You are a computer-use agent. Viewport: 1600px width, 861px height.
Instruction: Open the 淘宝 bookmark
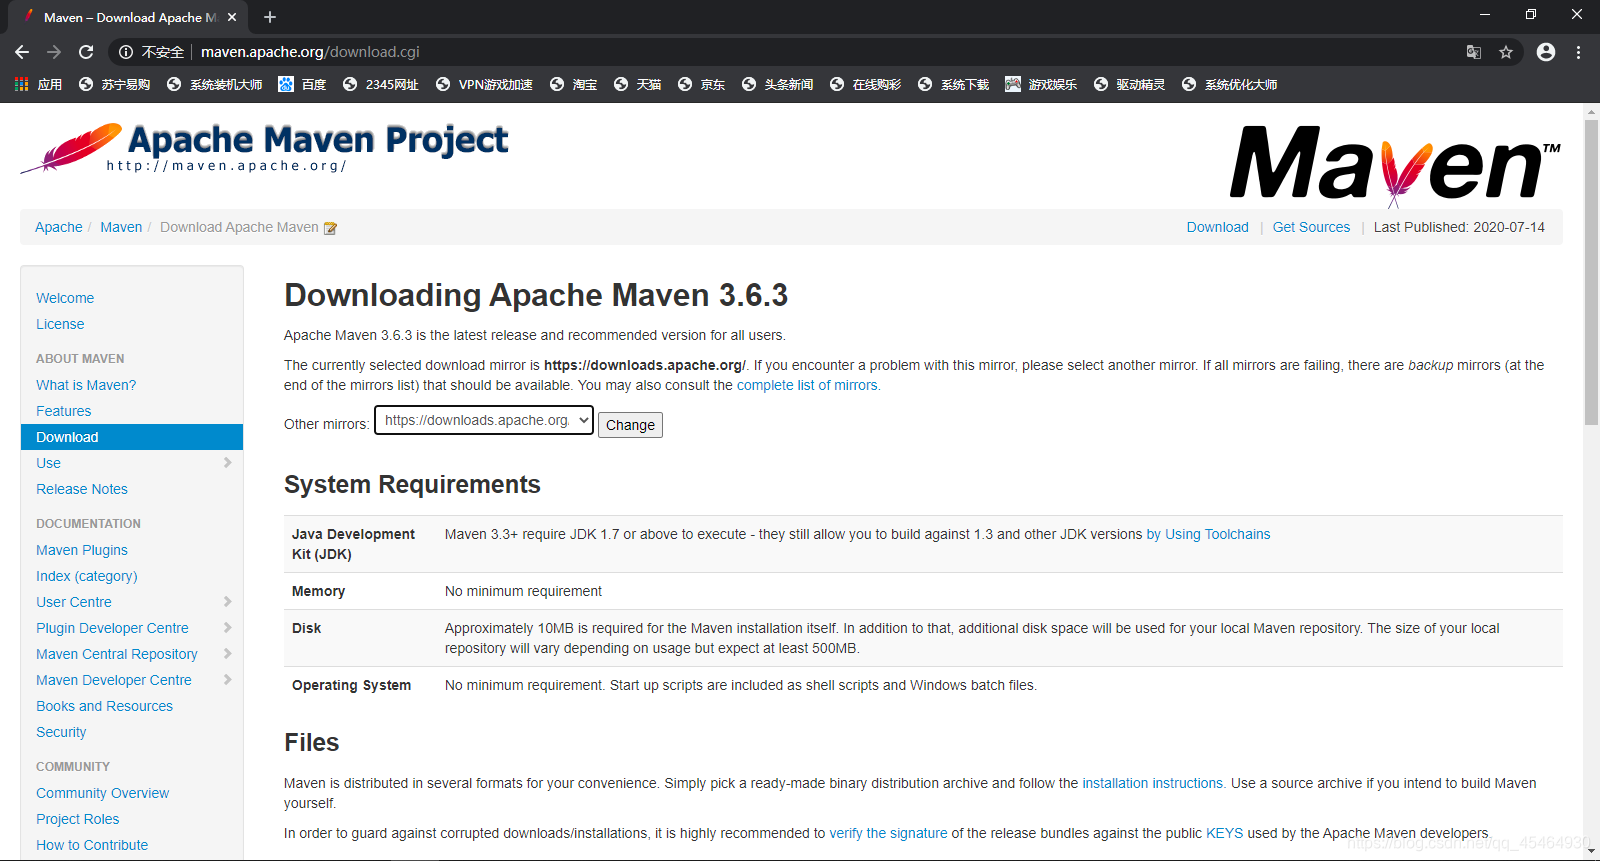pyautogui.click(x=573, y=85)
